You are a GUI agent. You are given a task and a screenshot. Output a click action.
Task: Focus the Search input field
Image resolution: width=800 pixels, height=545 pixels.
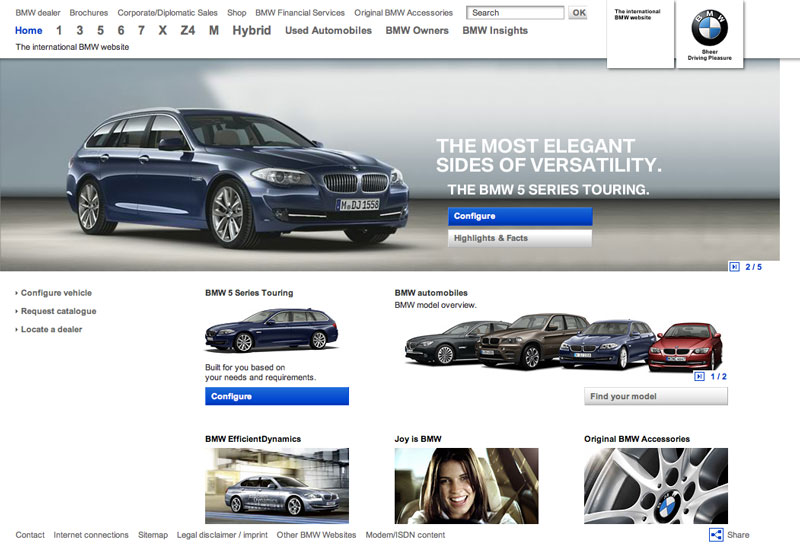click(515, 13)
